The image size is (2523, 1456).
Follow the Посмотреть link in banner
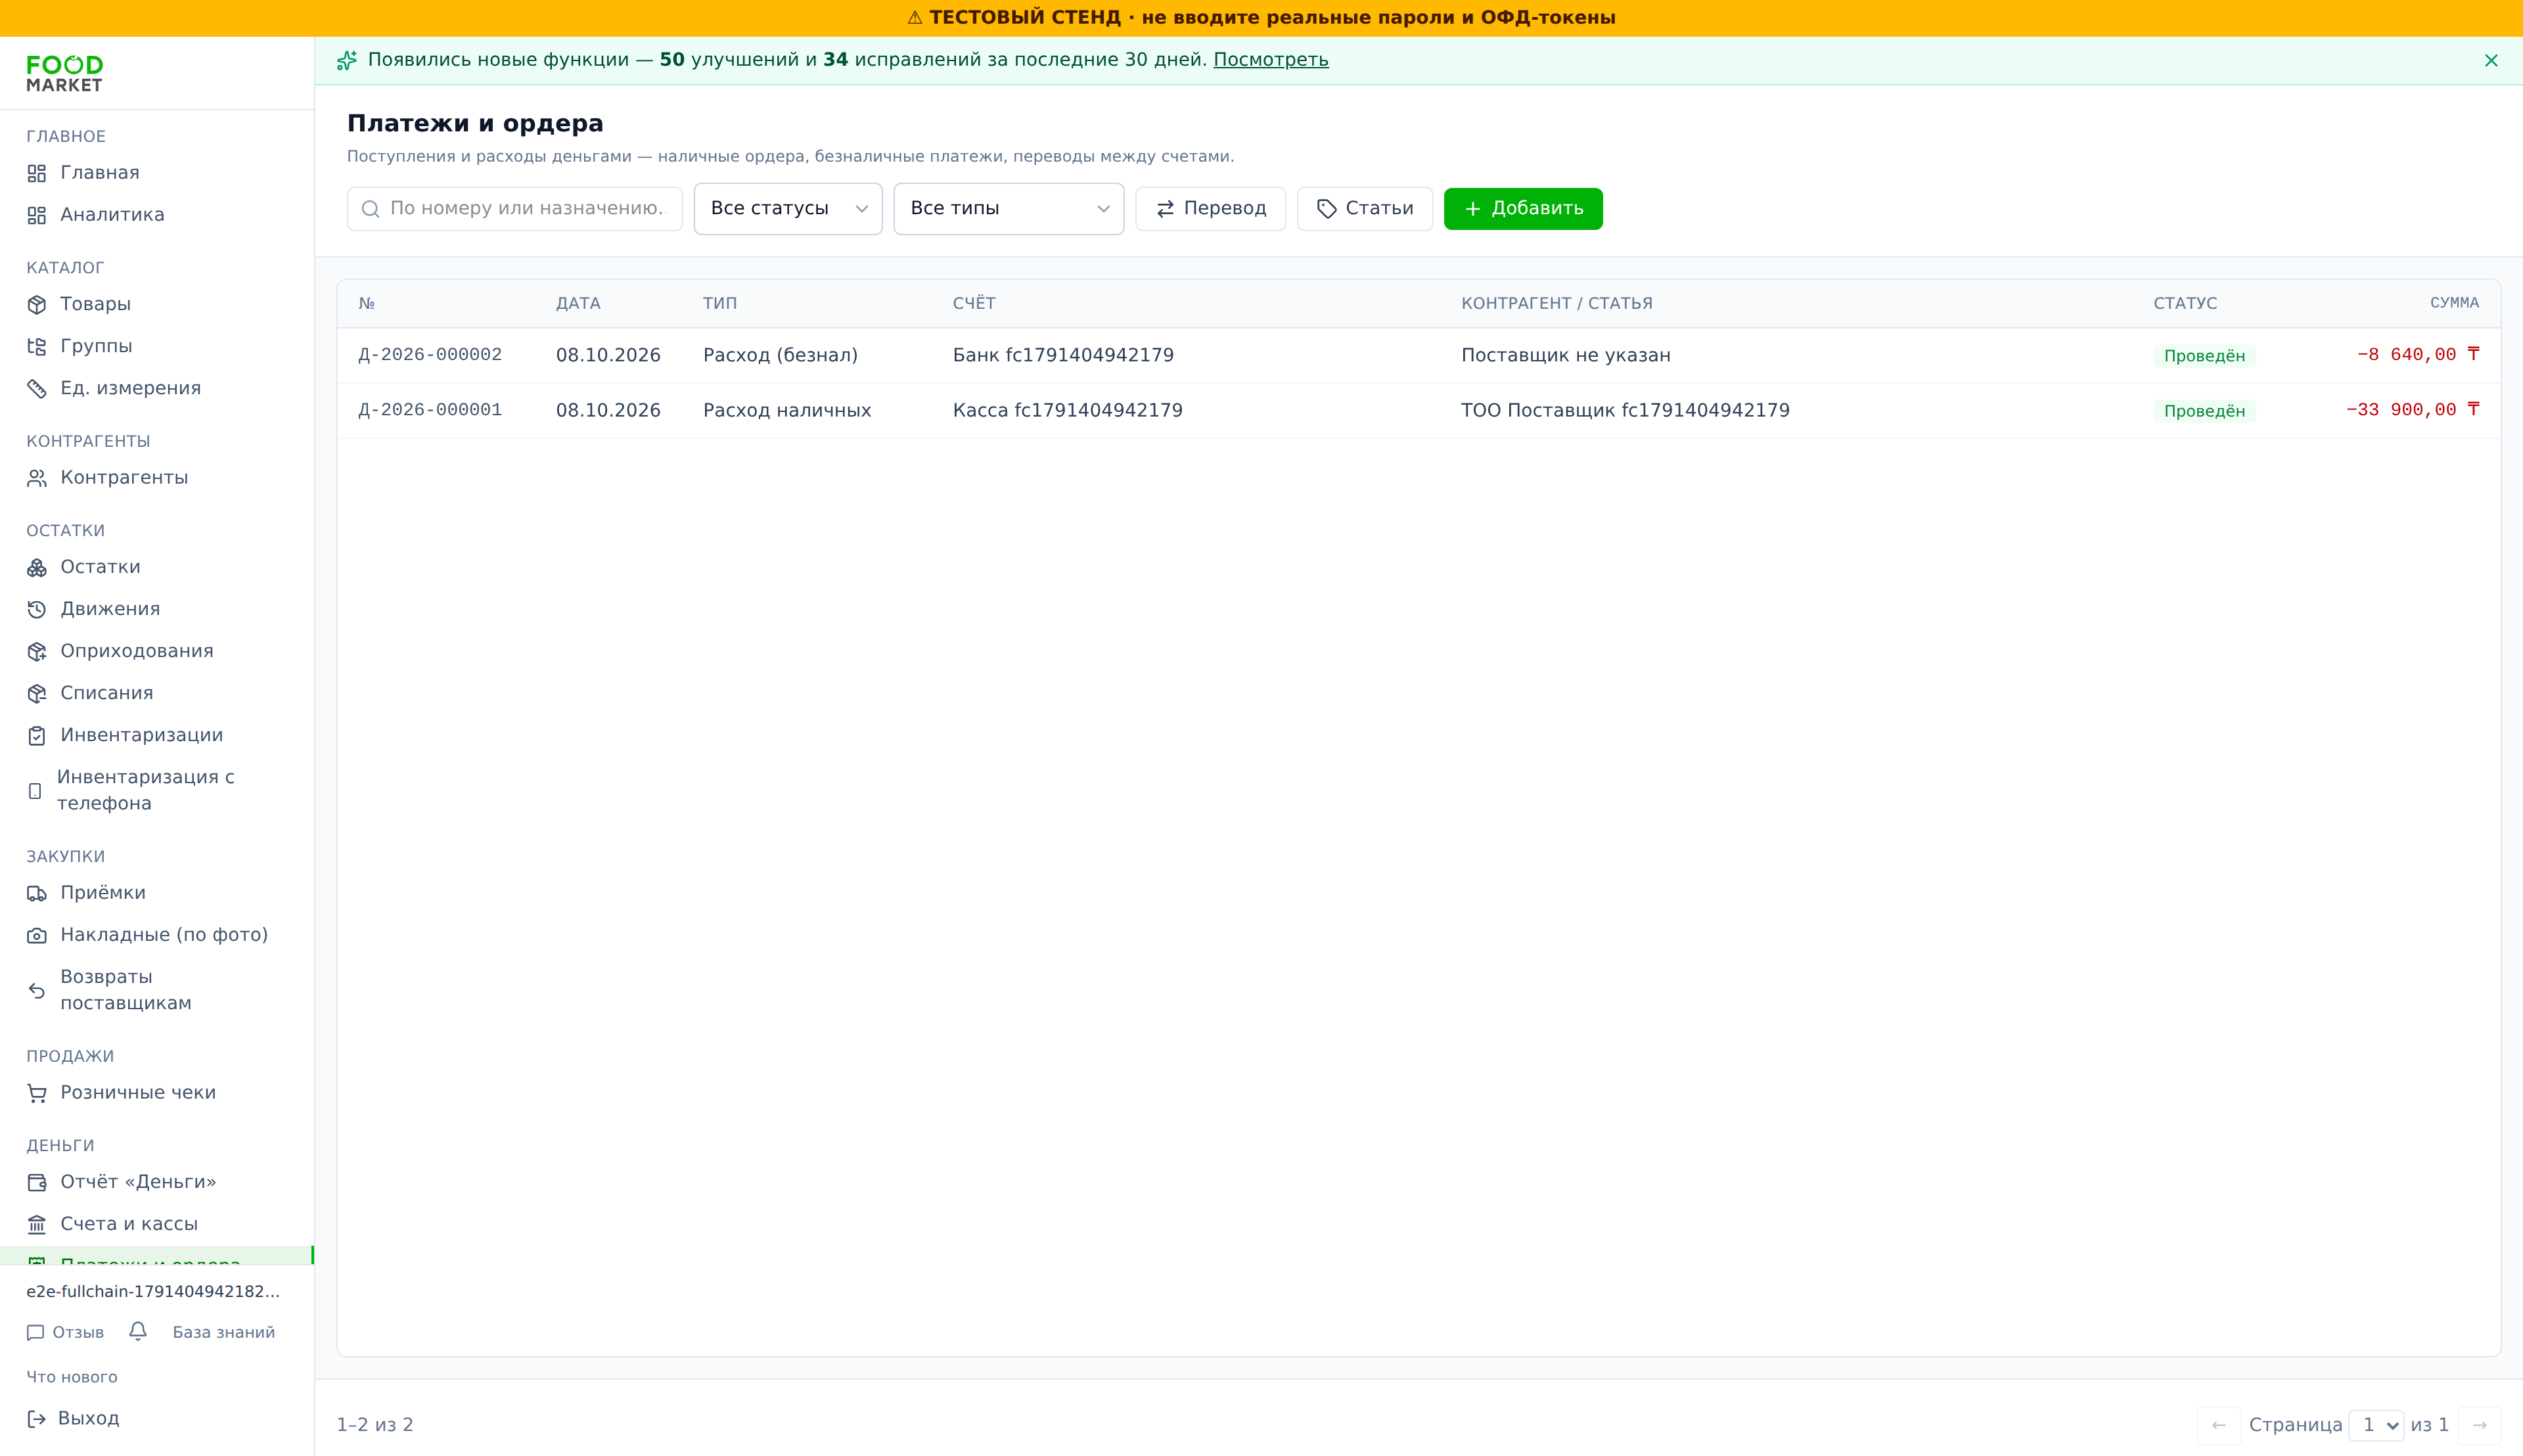[x=1270, y=60]
